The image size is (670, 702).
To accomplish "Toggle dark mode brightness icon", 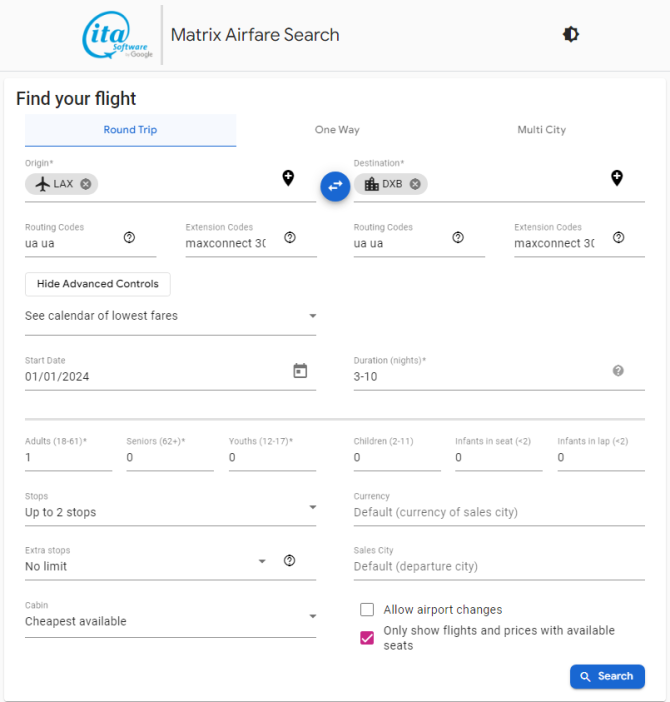I will tap(570, 34).
